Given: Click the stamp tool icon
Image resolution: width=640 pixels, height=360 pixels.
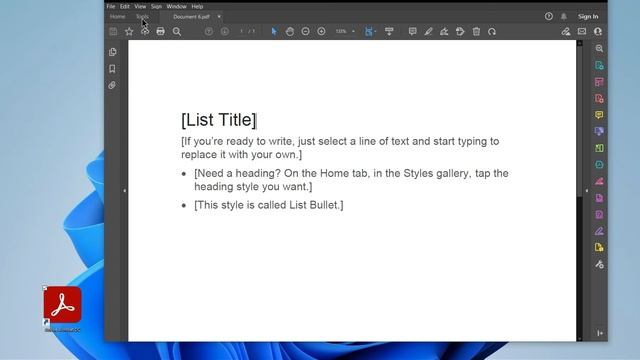Looking at the screenshot, I should click(x=460, y=31).
